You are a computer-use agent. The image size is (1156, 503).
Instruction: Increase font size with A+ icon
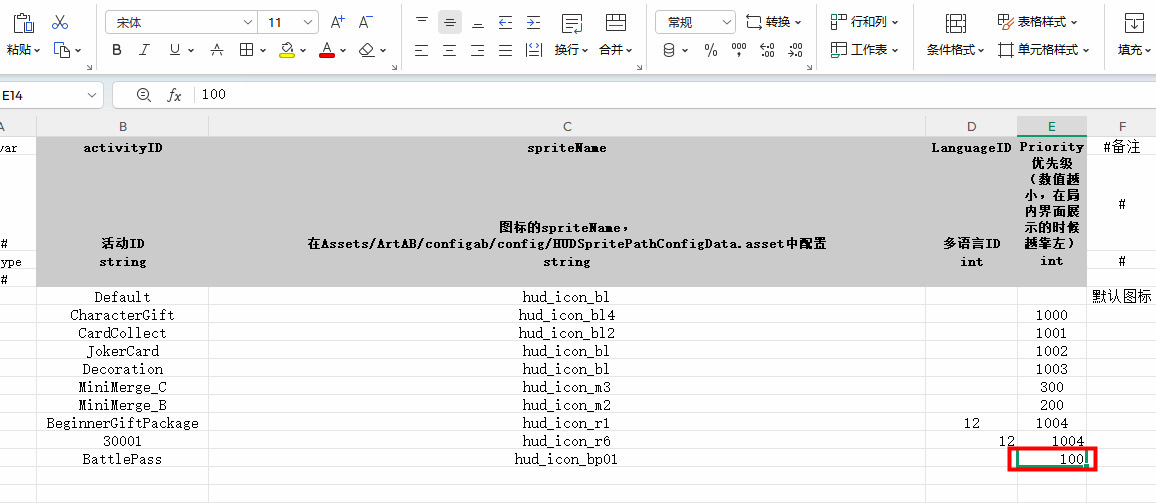coord(337,22)
